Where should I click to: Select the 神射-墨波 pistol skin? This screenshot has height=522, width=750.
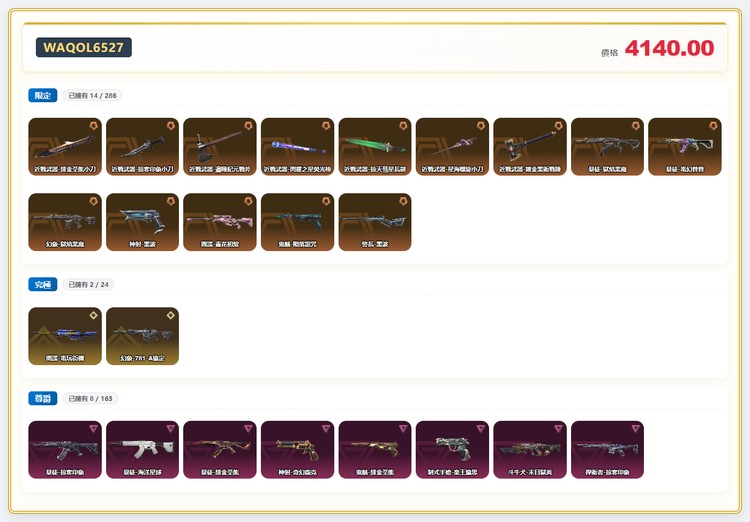142,222
